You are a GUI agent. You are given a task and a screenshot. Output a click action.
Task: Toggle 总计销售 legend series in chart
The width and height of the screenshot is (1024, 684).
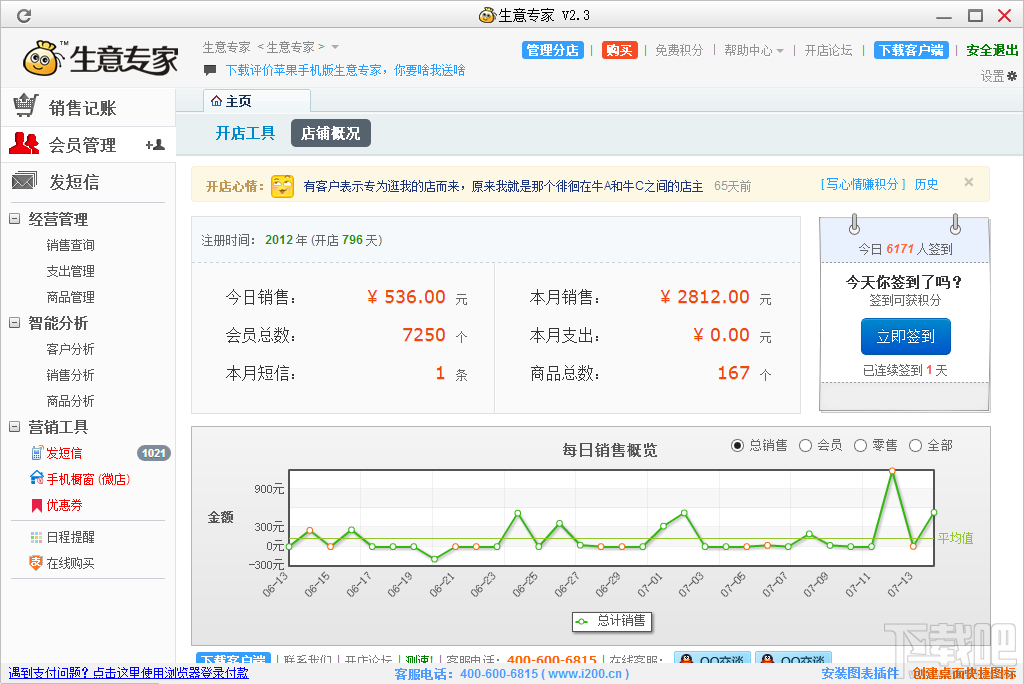pyautogui.click(x=613, y=621)
